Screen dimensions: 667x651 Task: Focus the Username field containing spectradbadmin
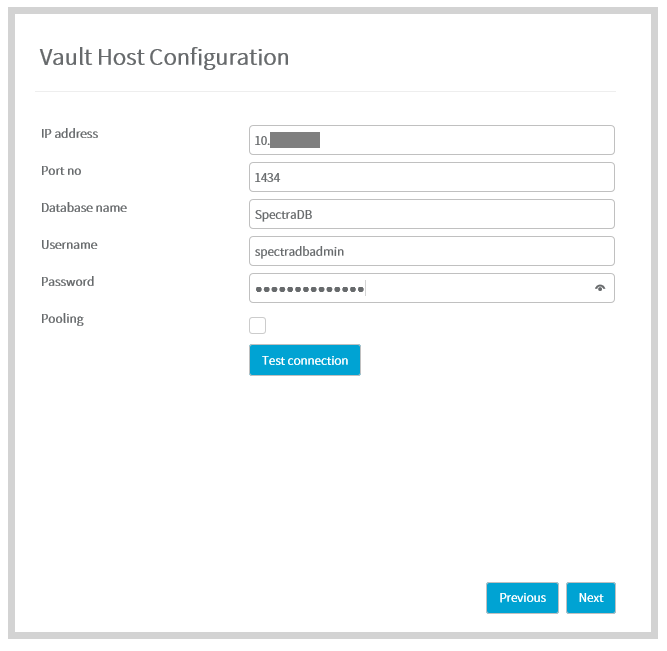[x=431, y=251]
